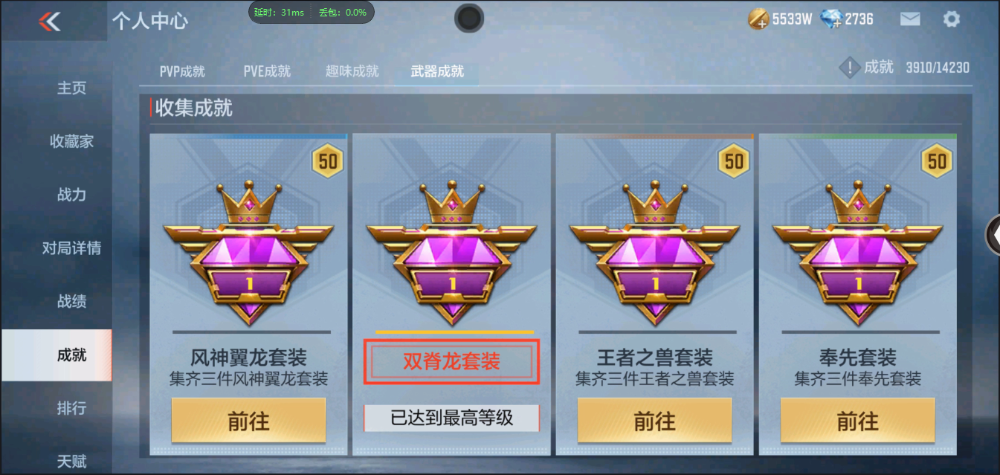Click 前往 under 王者之兽套装

coord(655,421)
